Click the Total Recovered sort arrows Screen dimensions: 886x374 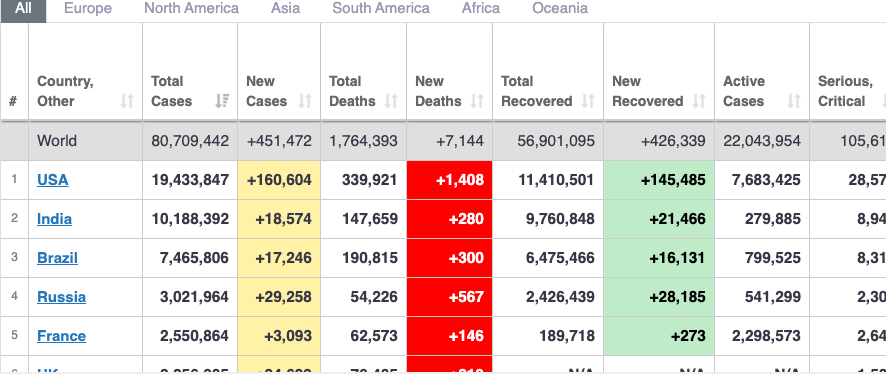(588, 101)
